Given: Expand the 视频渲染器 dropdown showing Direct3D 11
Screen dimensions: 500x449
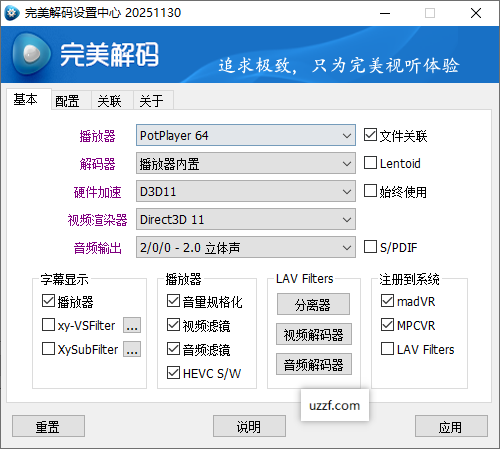Looking at the screenshot, I should pyautogui.click(x=246, y=219).
